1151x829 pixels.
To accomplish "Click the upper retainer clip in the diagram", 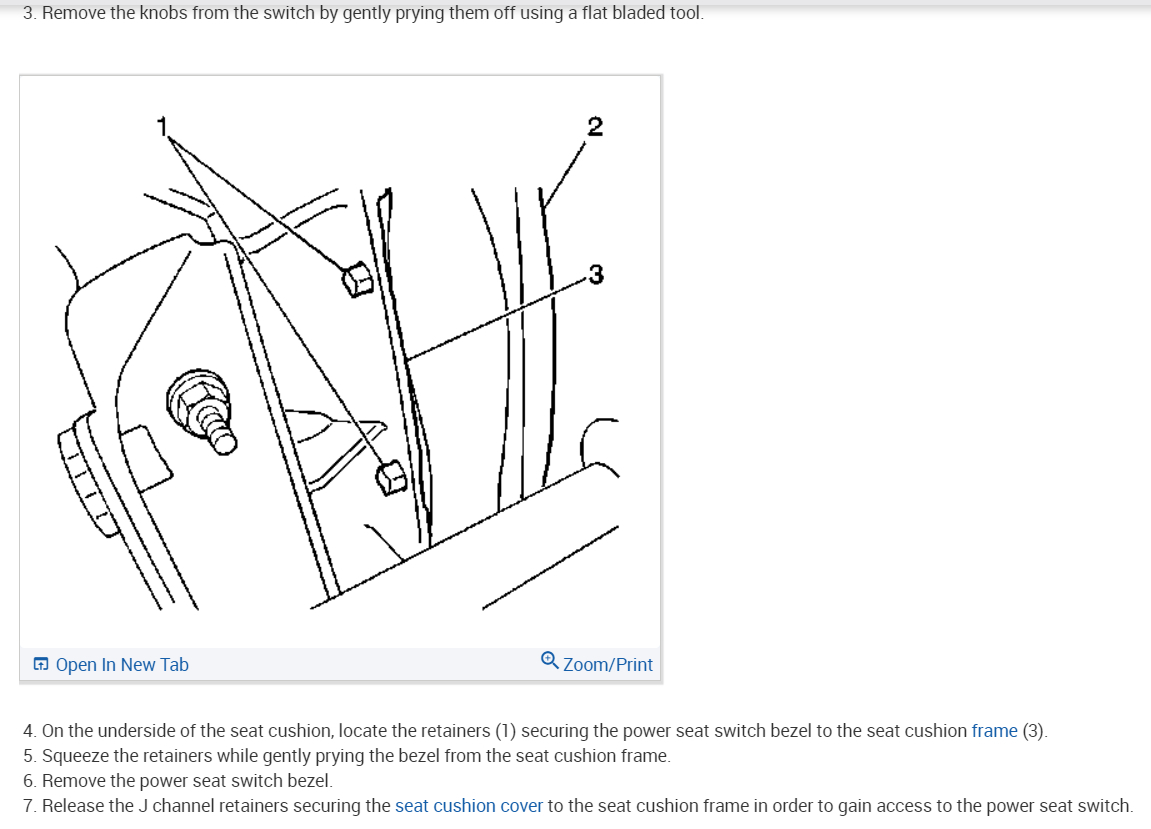I will tap(357, 280).
